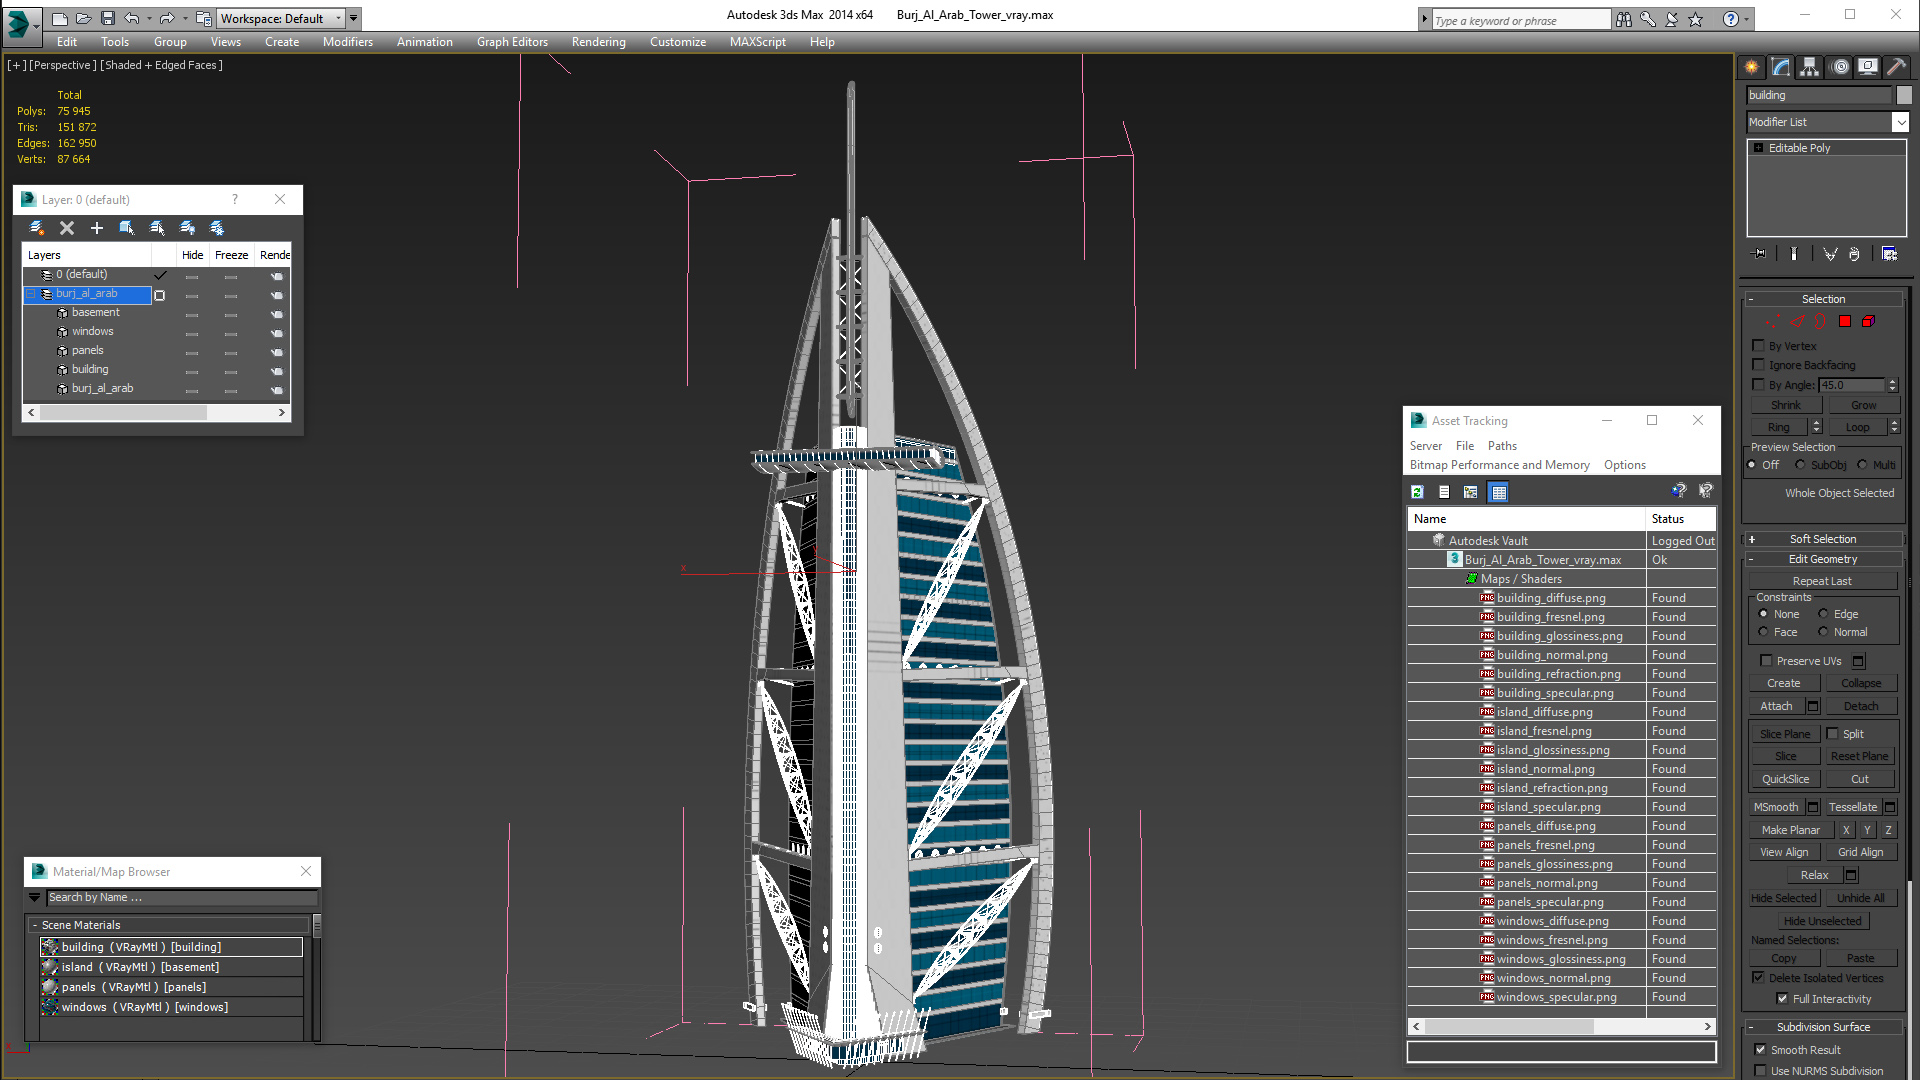This screenshot has height=1080, width=1920.
Task: Click the Attach button
Action: click(x=1776, y=706)
